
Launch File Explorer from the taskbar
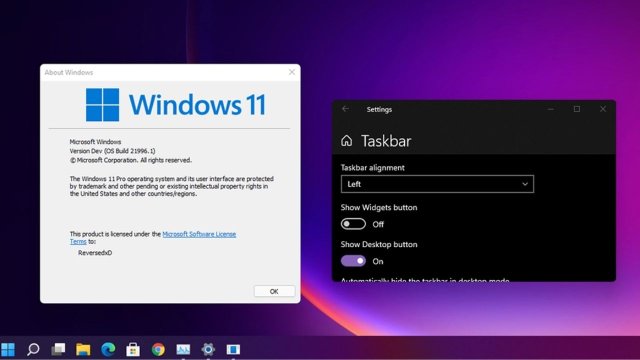pyautogui.click(x=83, y=349)
